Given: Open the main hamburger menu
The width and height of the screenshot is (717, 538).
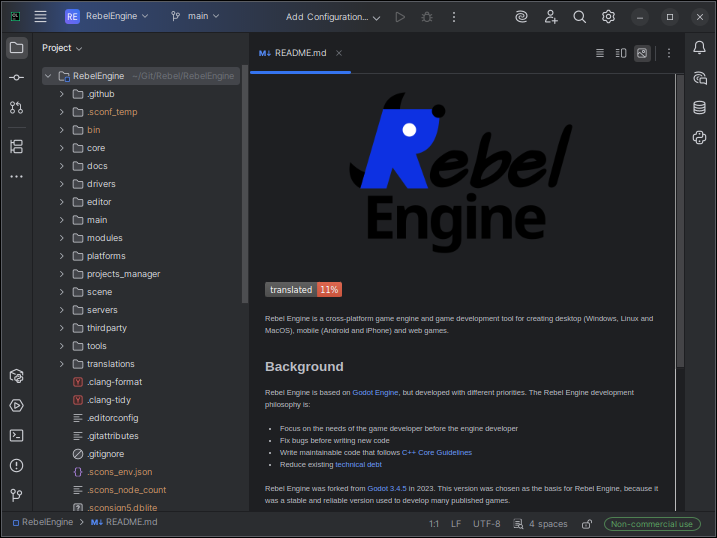Looking at the screenshot, I should [x=40, y=16].
